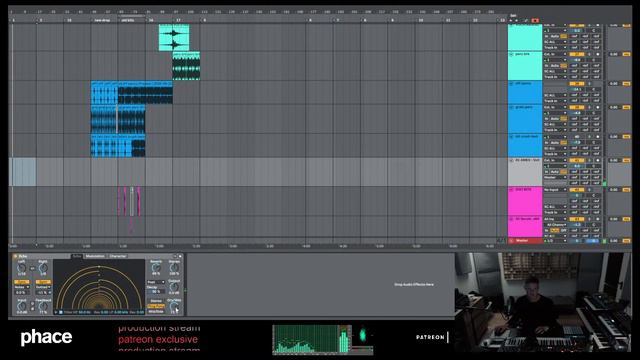Select the top cyan audio clip
The image size is (640, 360).
(x=174, y=38)
